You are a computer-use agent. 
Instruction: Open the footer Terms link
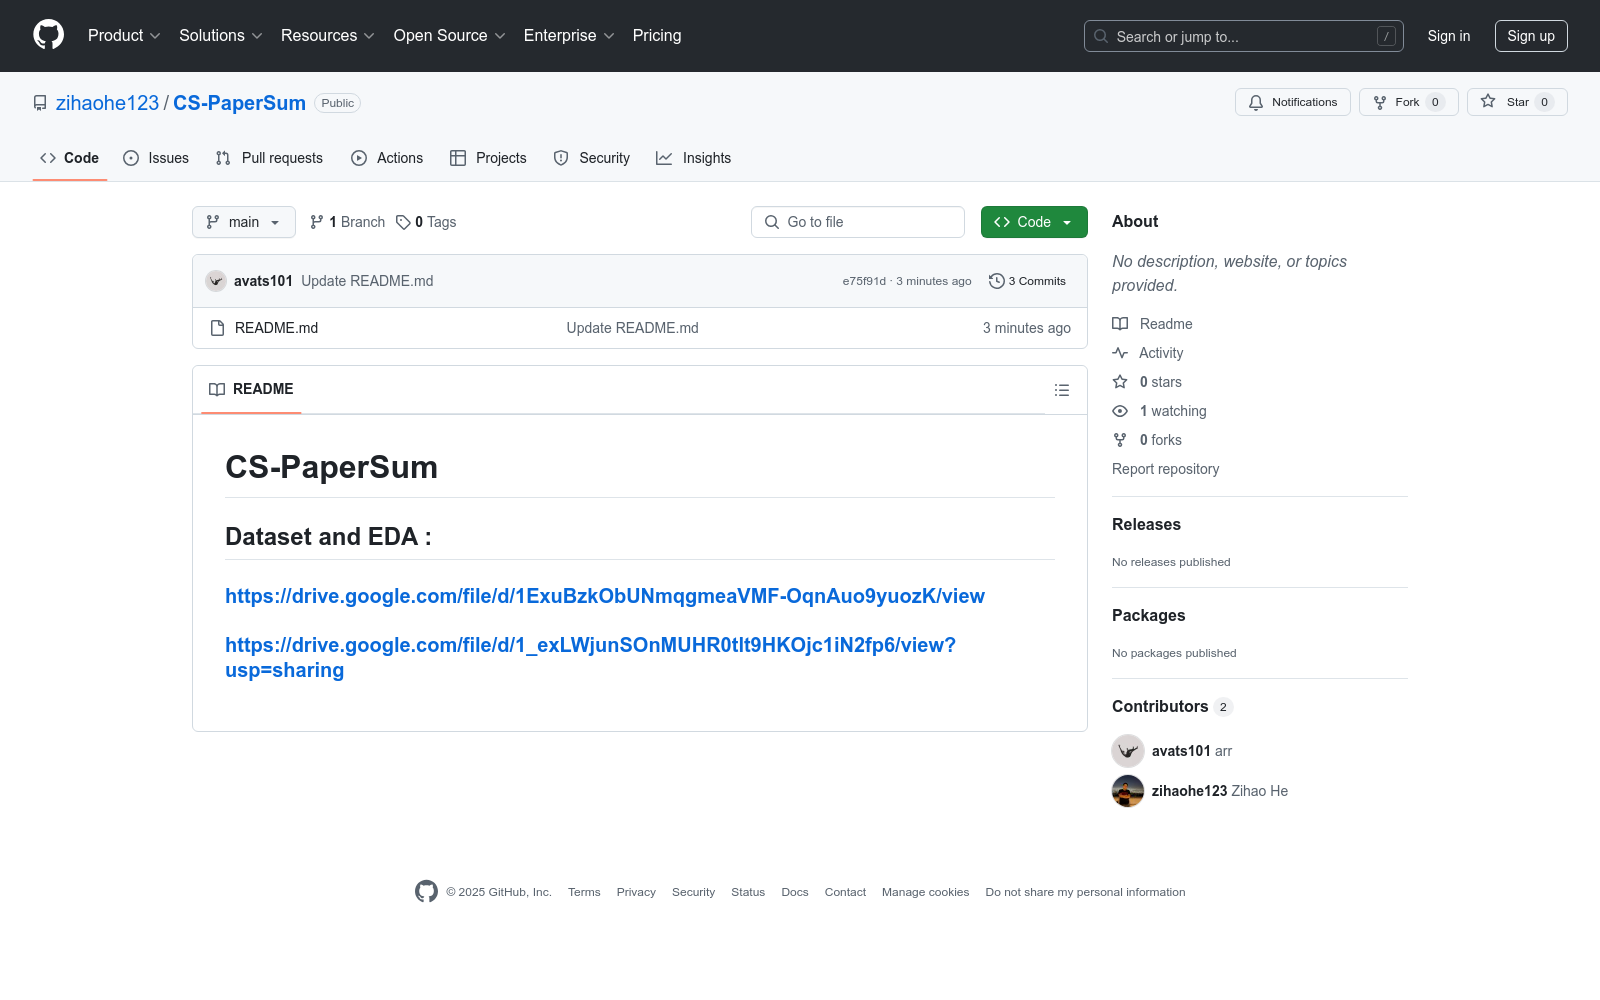pyautogui.click(x=584, y=892)
